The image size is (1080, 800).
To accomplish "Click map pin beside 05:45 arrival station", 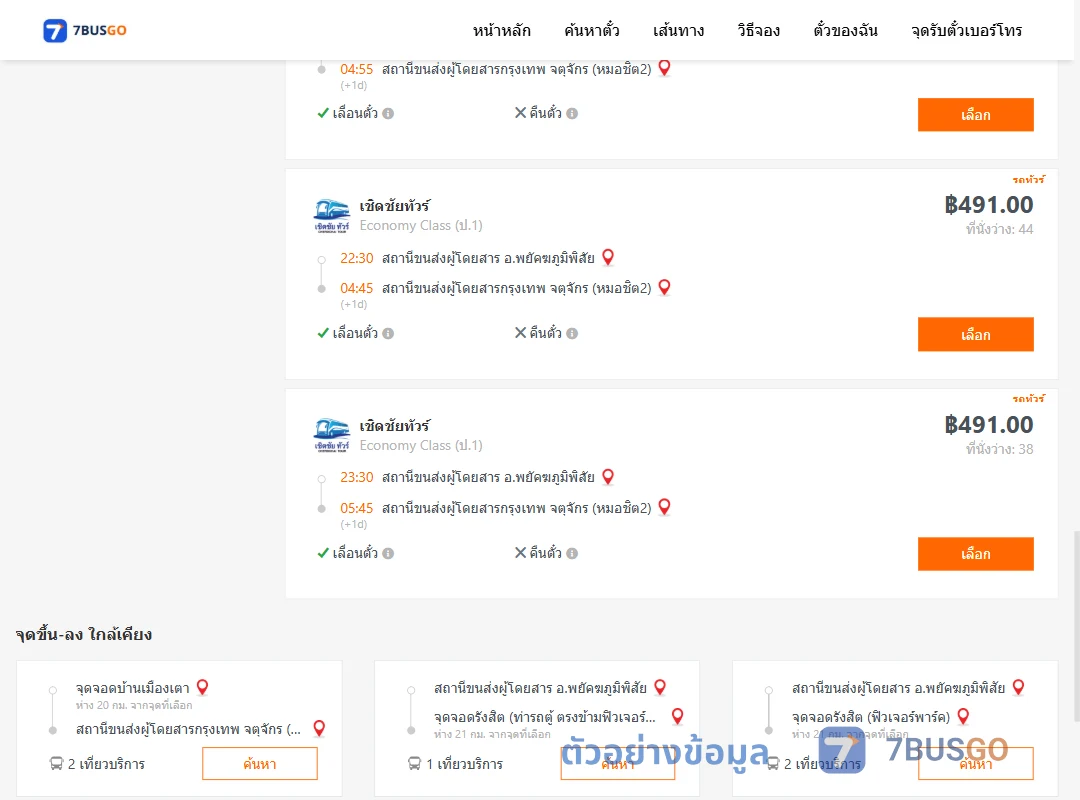I will pyautogui.click(x=665, y=506).
